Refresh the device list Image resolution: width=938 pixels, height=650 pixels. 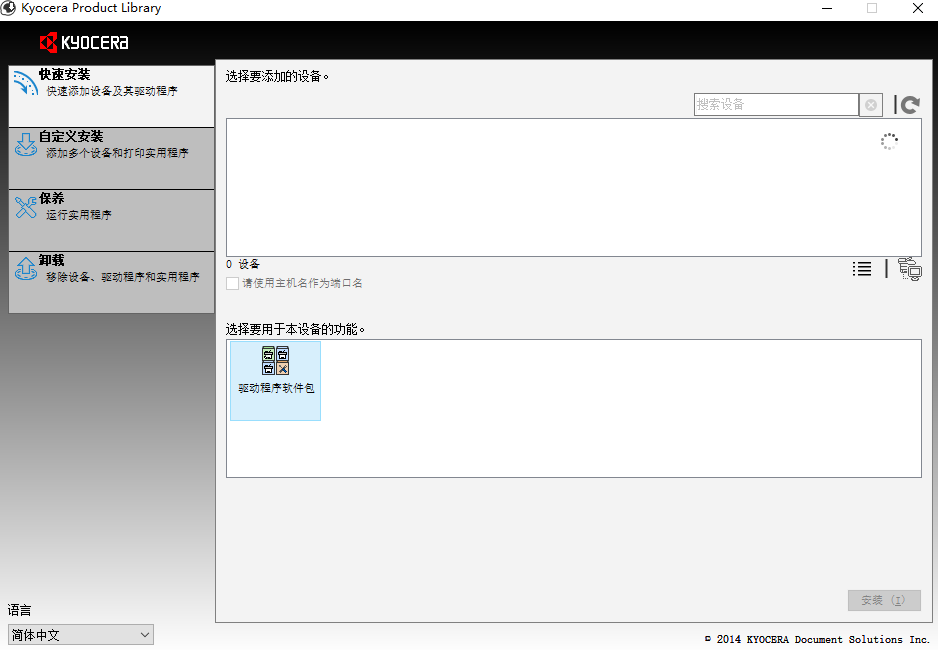910,105
